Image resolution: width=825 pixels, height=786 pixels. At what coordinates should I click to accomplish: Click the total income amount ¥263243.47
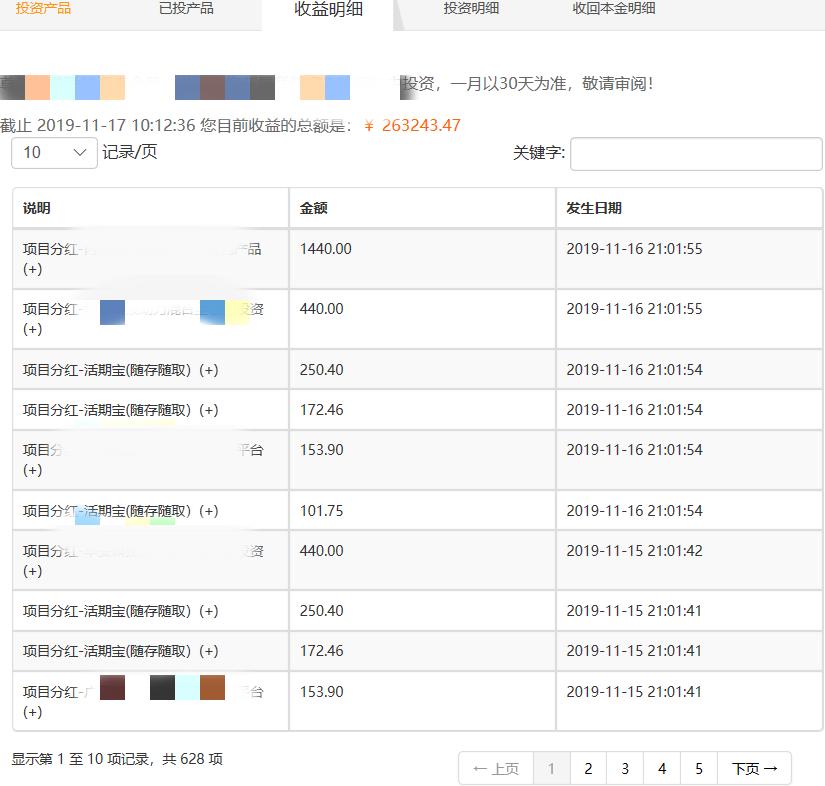[411, 126]
